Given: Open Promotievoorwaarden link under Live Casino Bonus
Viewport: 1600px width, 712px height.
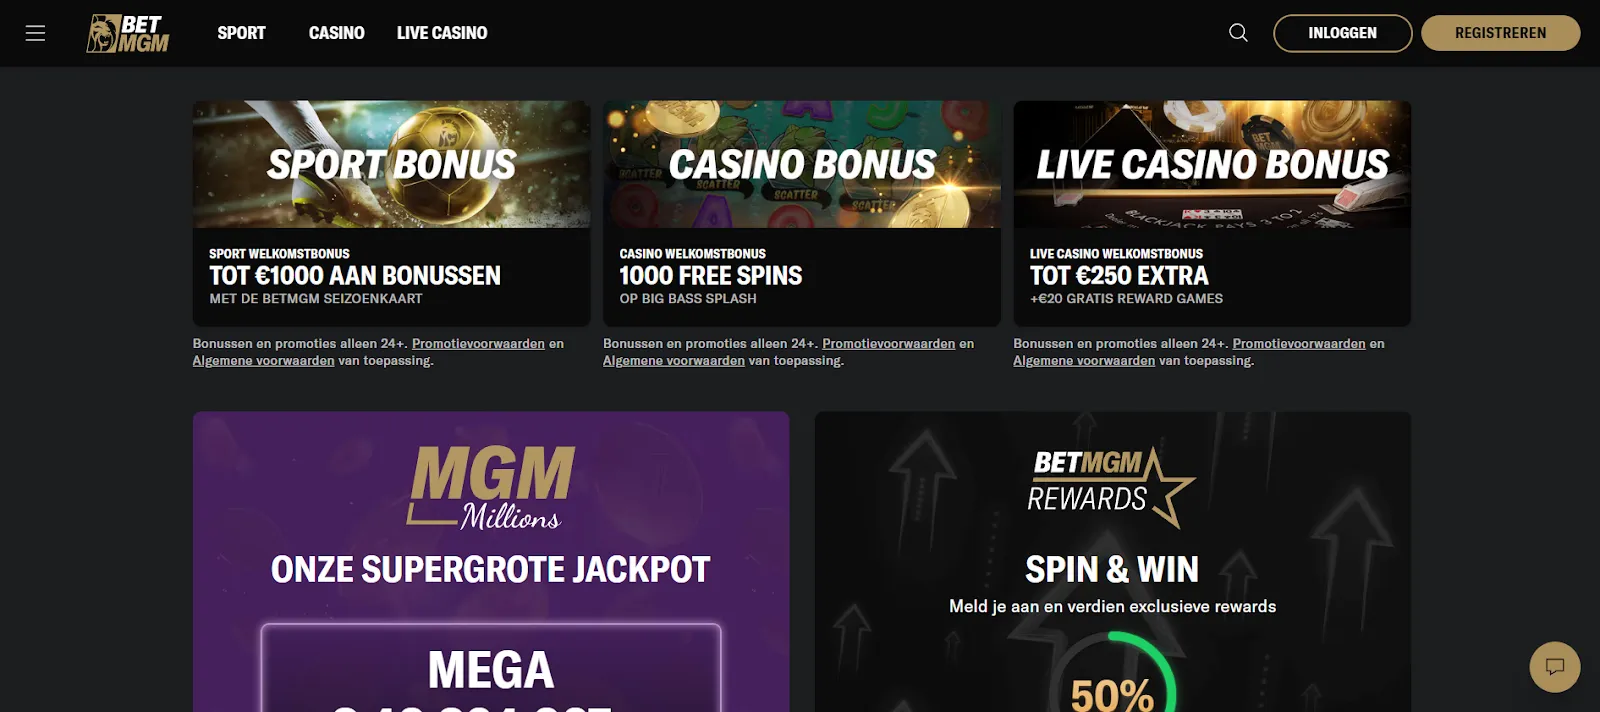Looking at the screenshot, I should [1299, 343].
